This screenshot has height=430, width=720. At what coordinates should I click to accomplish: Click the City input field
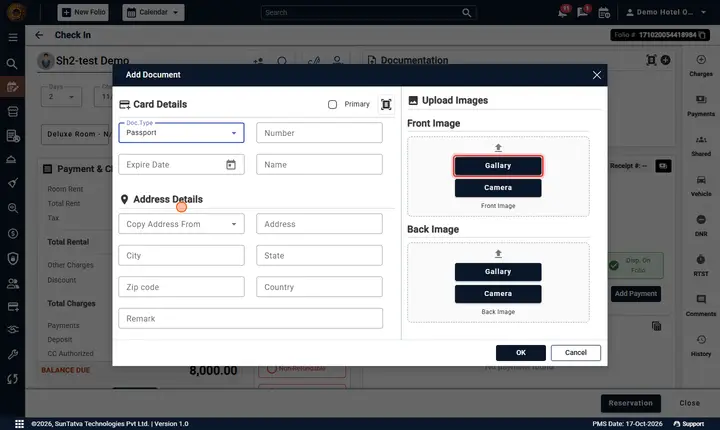coord(181,255)
